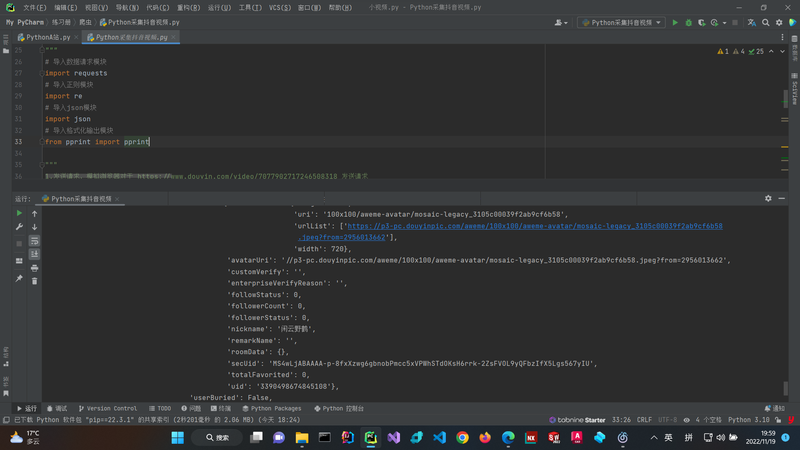Open File Explorer from the taskbar
Screen dimensions: 800x450
coord(302,438)
